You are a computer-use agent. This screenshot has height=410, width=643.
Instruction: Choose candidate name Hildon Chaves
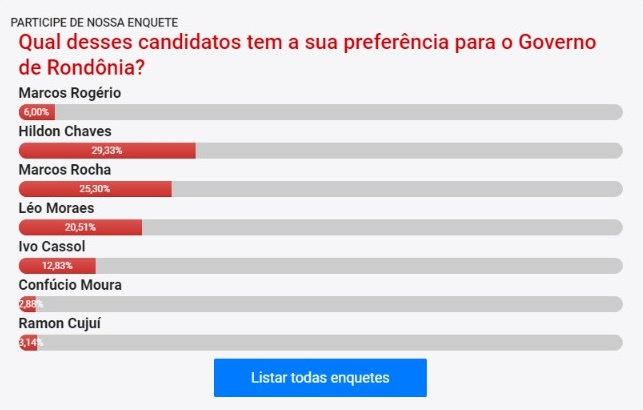pyautogui.click(x=65, y=131)
